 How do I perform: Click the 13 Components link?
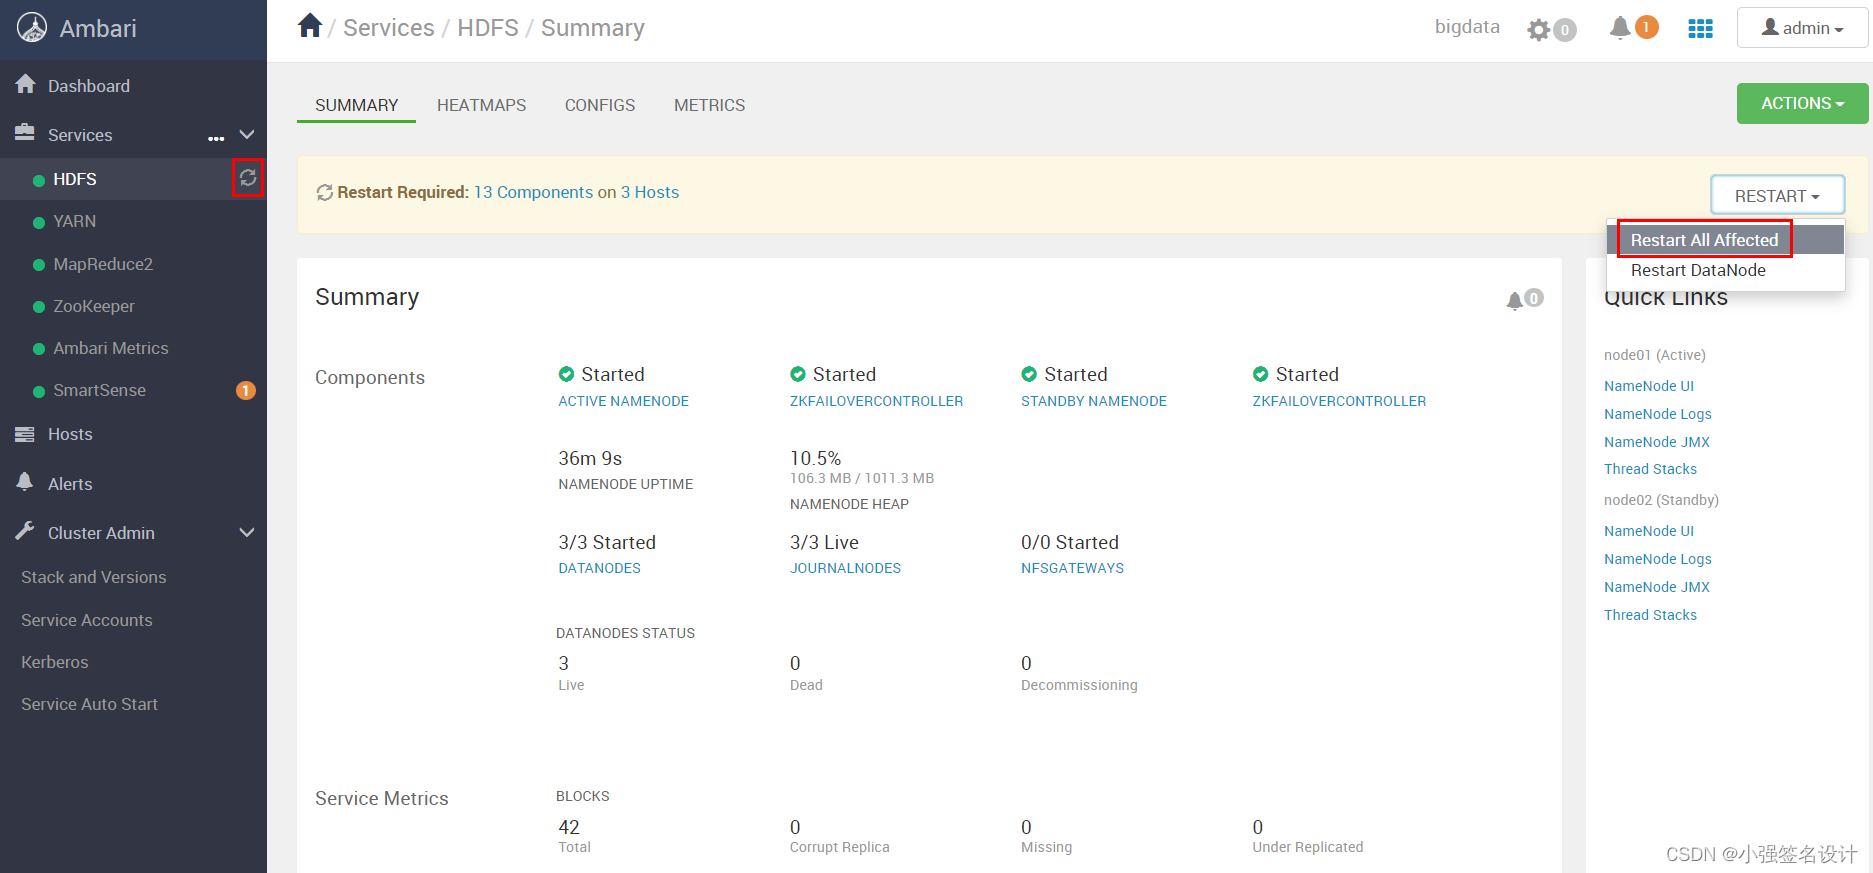pyautogui.click(x=533, y=192)
